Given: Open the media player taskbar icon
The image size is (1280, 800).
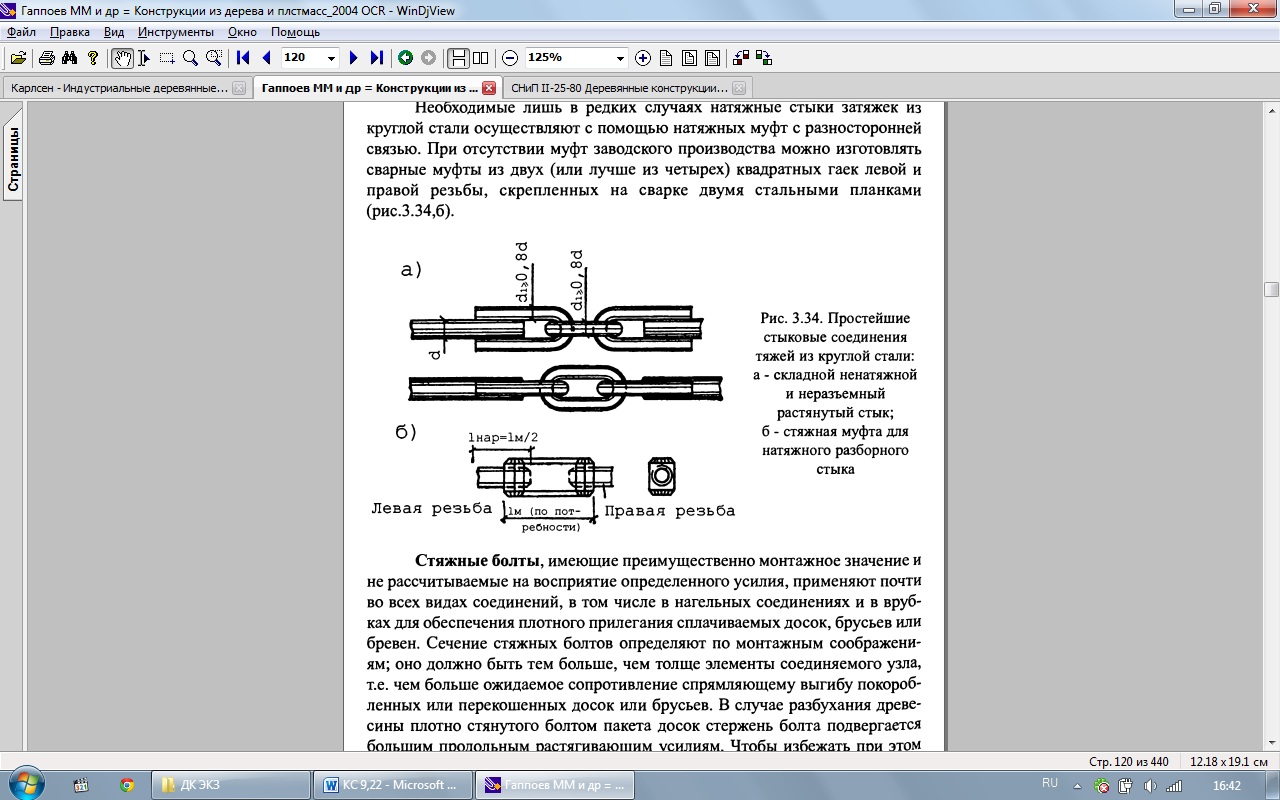Looking at the screenshot, I should pos(81,785).
